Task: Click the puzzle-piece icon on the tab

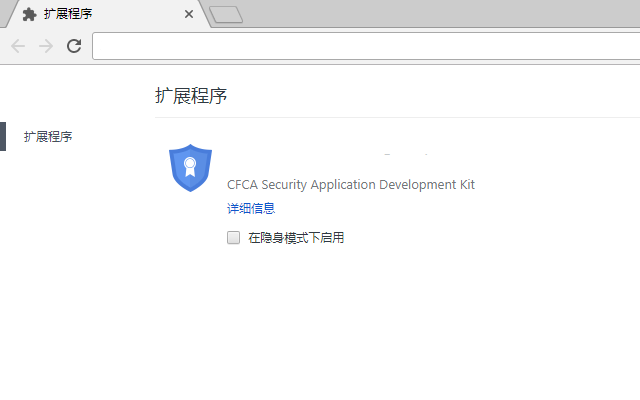Action: 29,14
